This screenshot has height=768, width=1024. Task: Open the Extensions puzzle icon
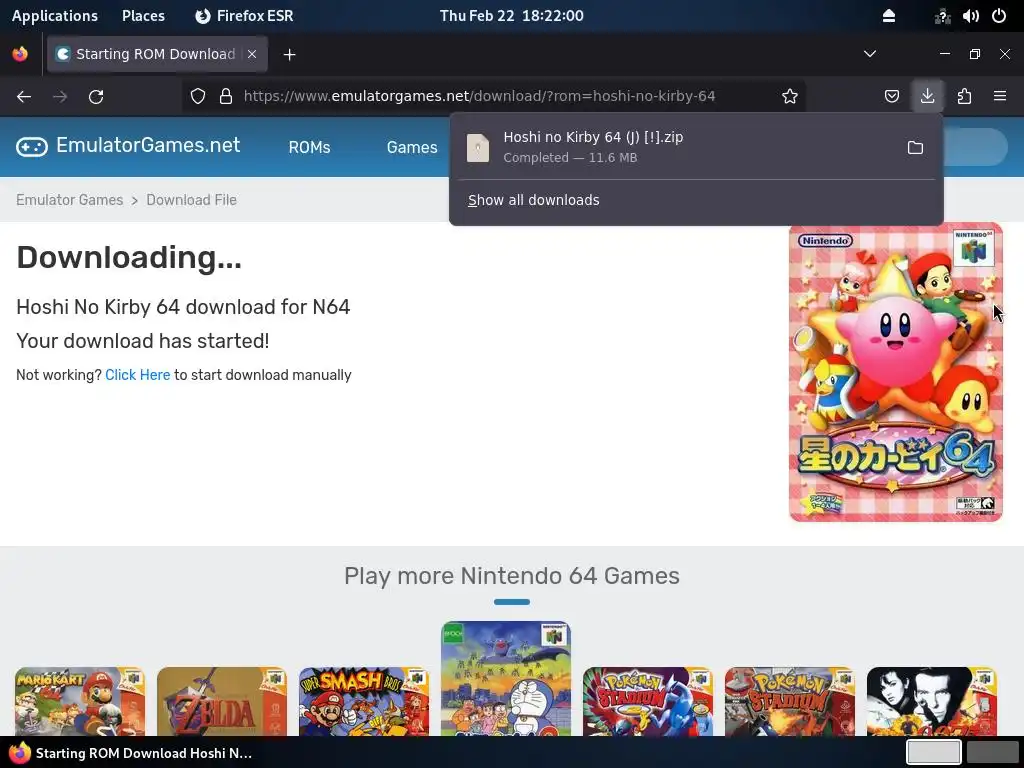964,97
